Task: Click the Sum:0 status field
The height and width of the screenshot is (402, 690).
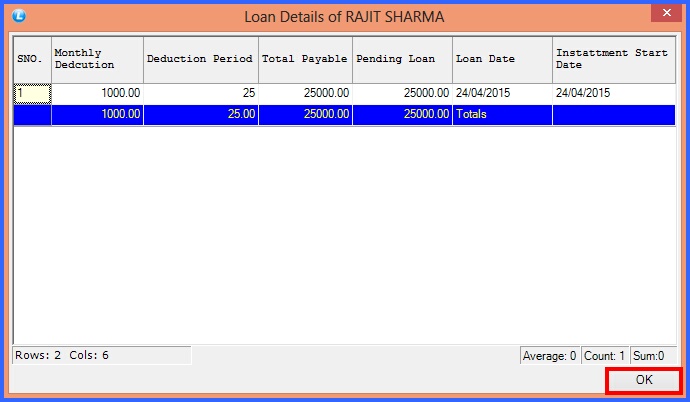Action: point(653,355)
